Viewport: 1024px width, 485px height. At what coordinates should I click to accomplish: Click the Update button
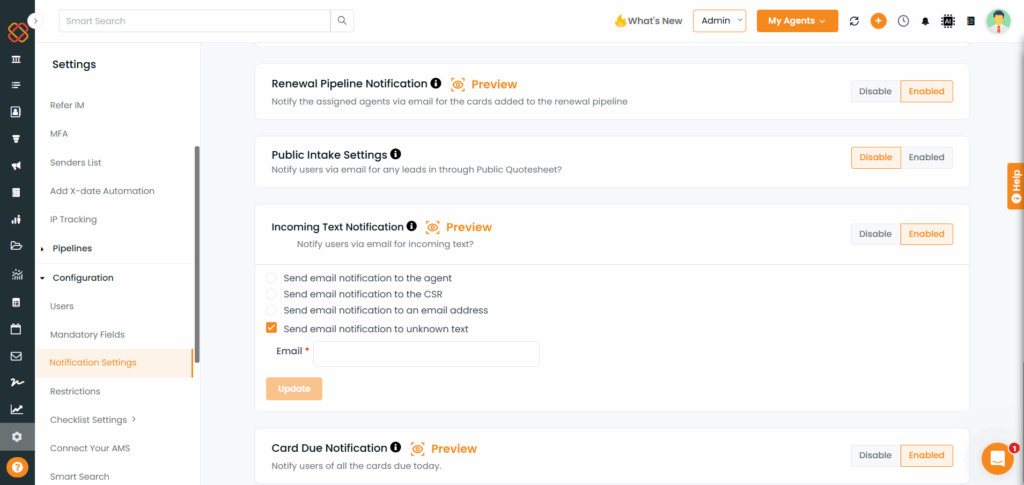[x=294, y=388]
